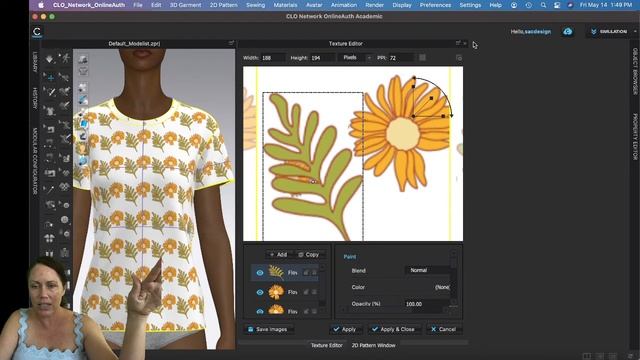The height and width of the screenshot is (360, 640).
Task: Pop out the 3D garment window panel
Action: (x=231, y=43)
